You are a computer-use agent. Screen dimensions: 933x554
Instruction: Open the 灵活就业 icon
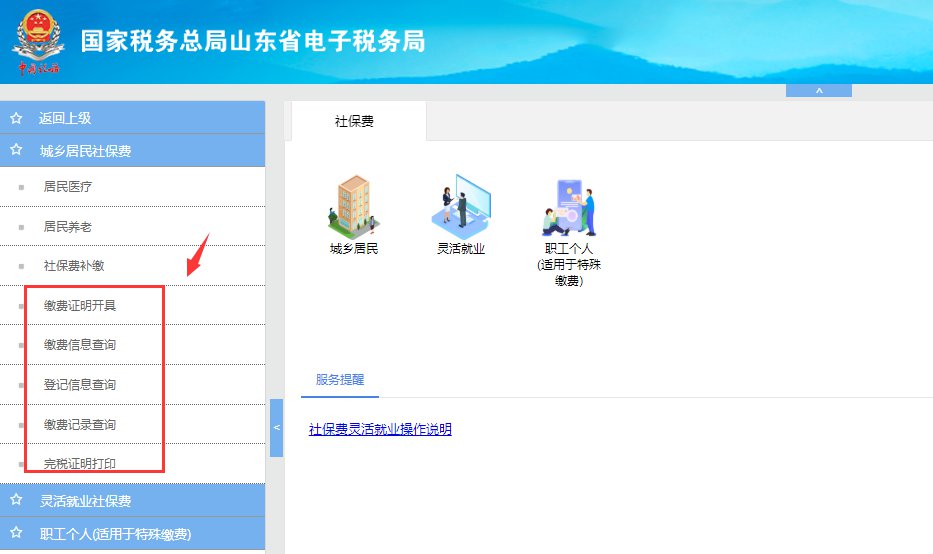click(460, 206)
